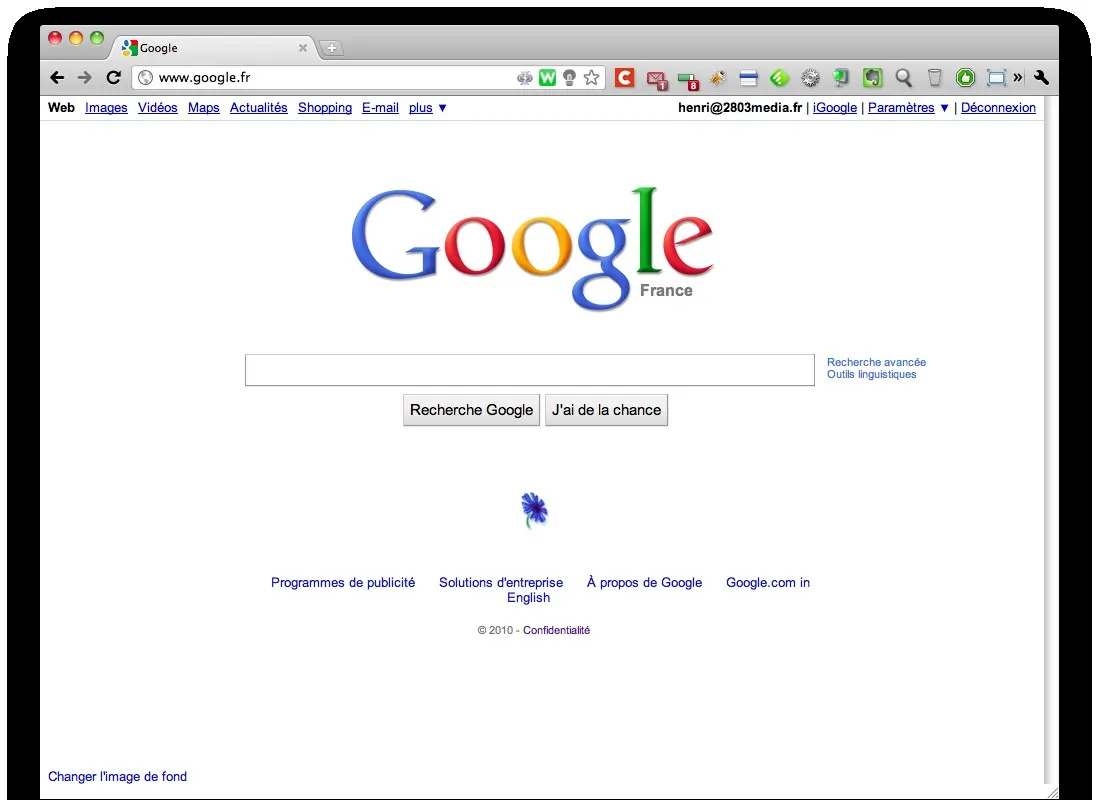Screen dimensions: 1099x800
Task: Click the yellow minimize window button
Action: [x=76, y=38]
